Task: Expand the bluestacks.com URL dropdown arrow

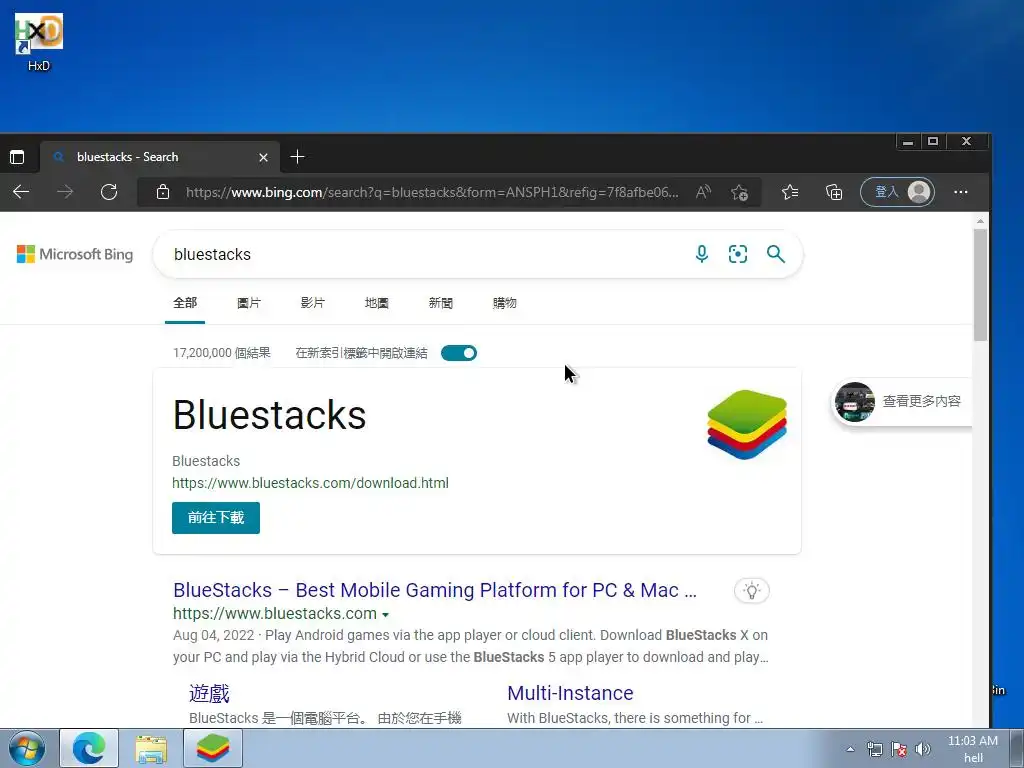Action: [385, 615]
